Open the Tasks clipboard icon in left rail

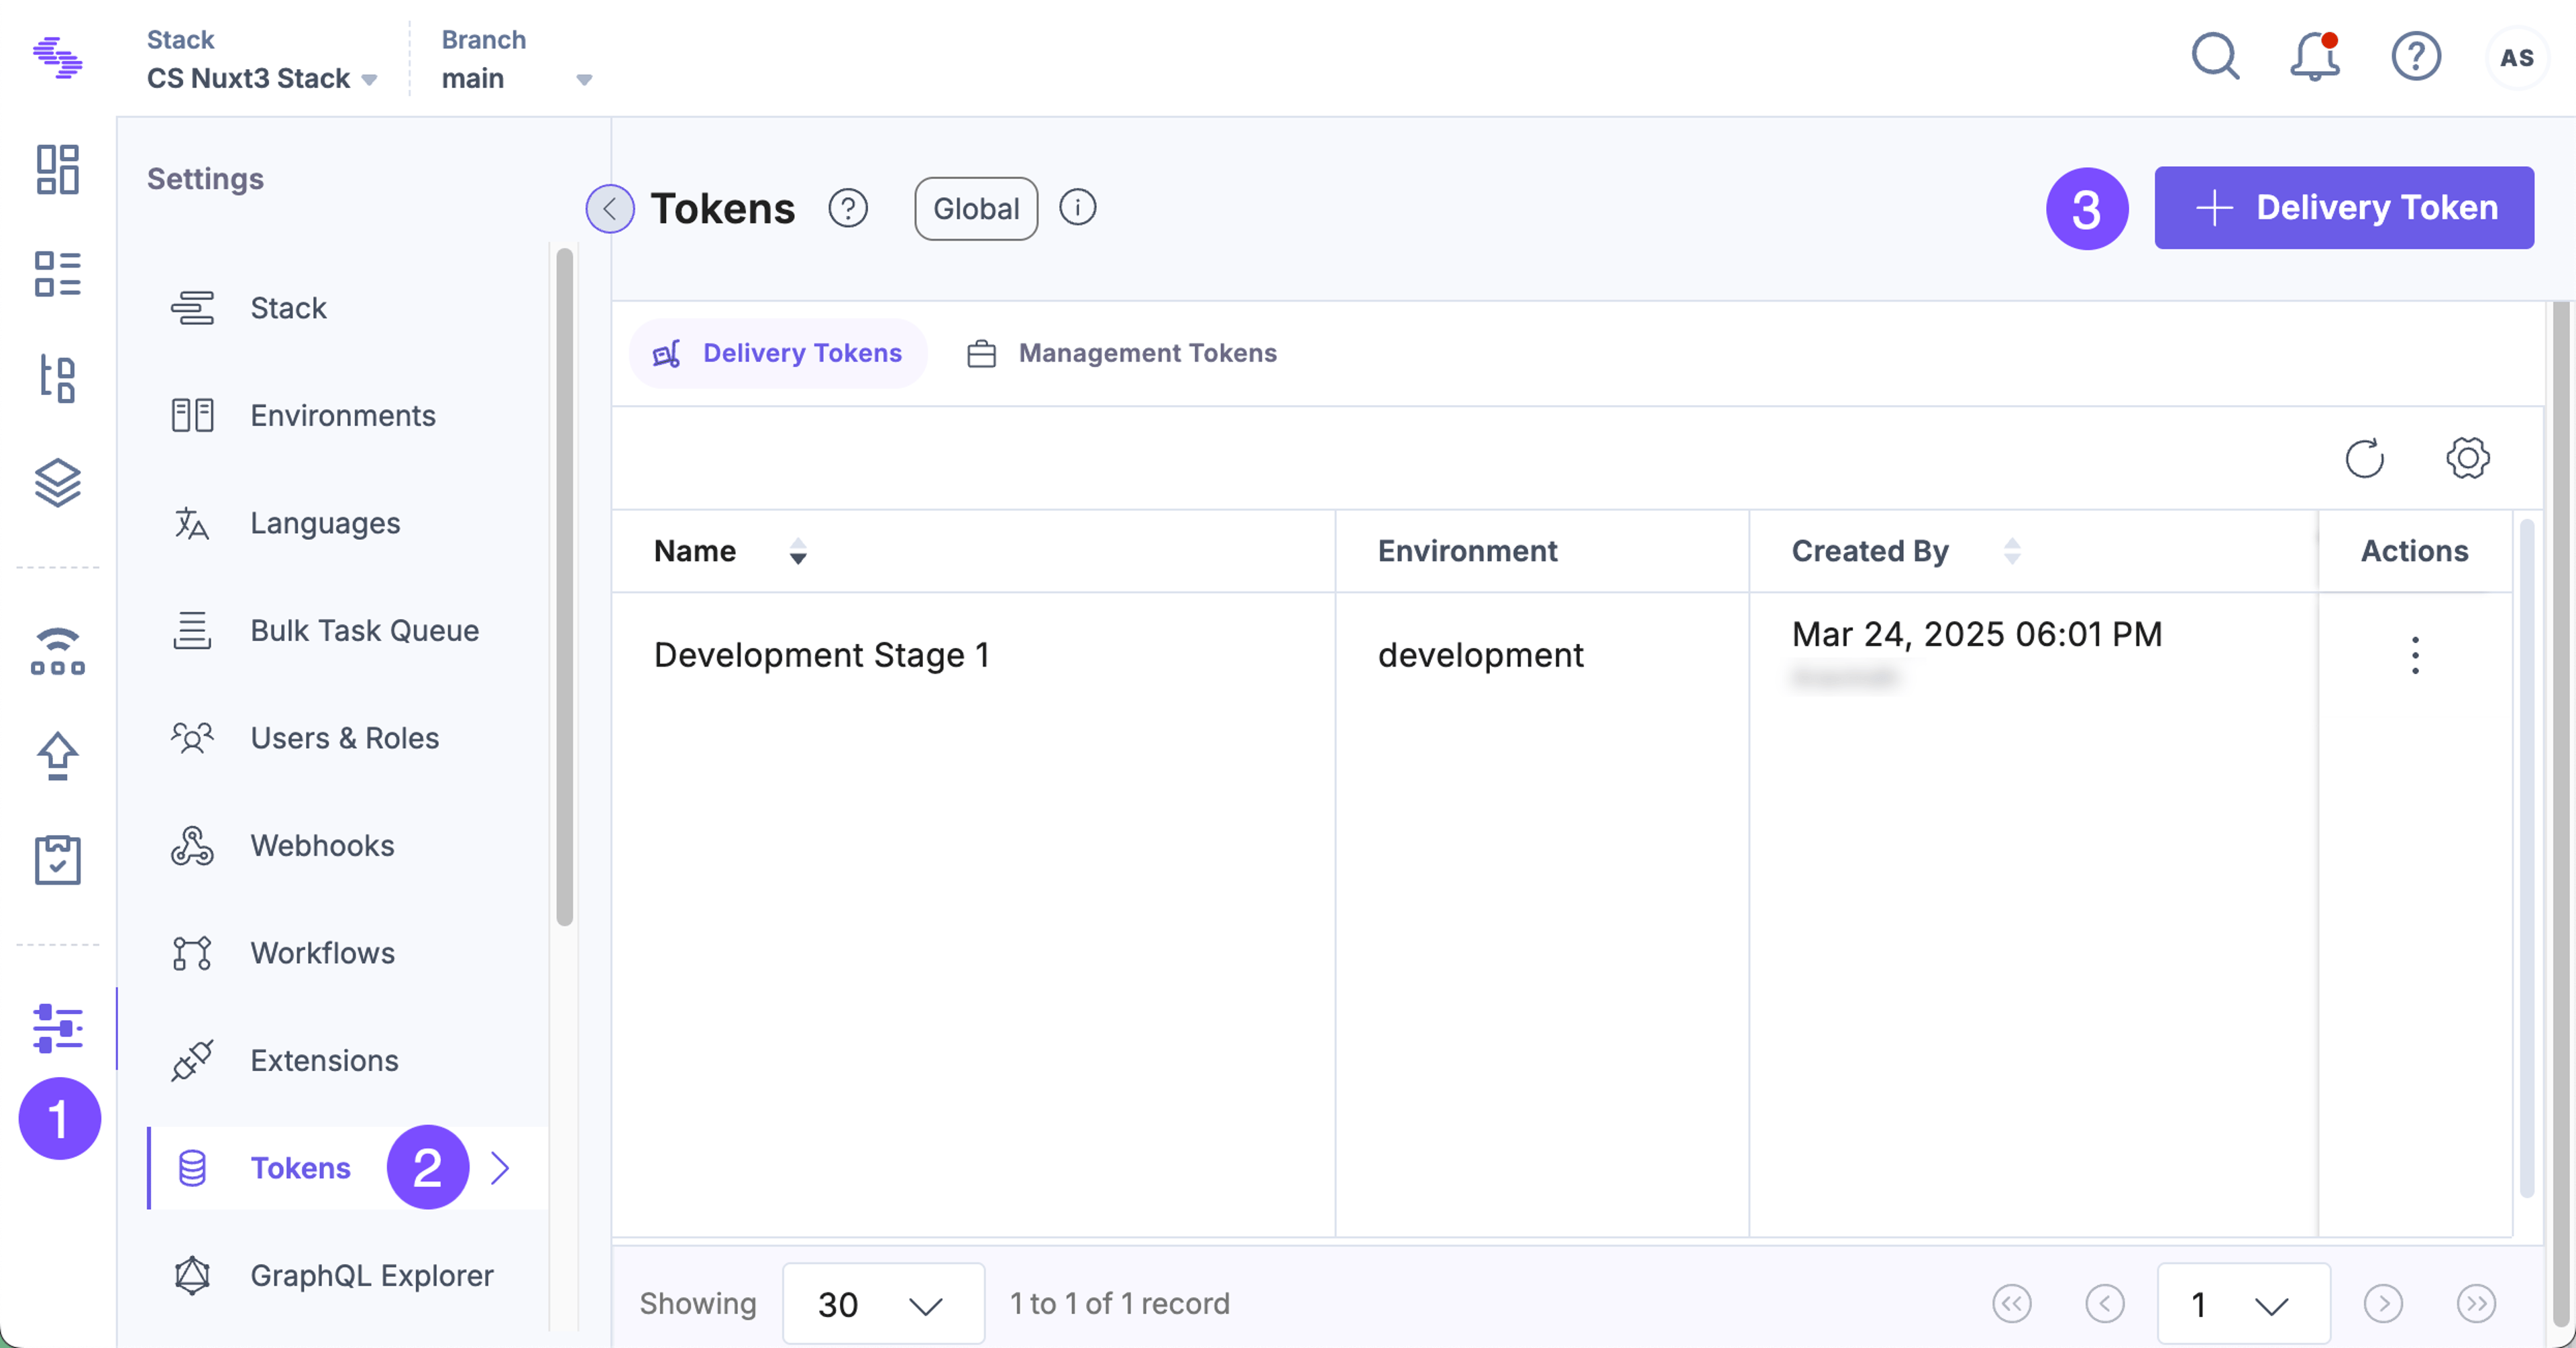point(57,860)
